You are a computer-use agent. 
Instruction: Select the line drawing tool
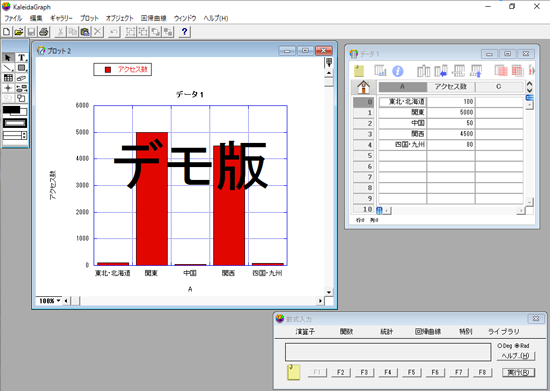[8, 68]
